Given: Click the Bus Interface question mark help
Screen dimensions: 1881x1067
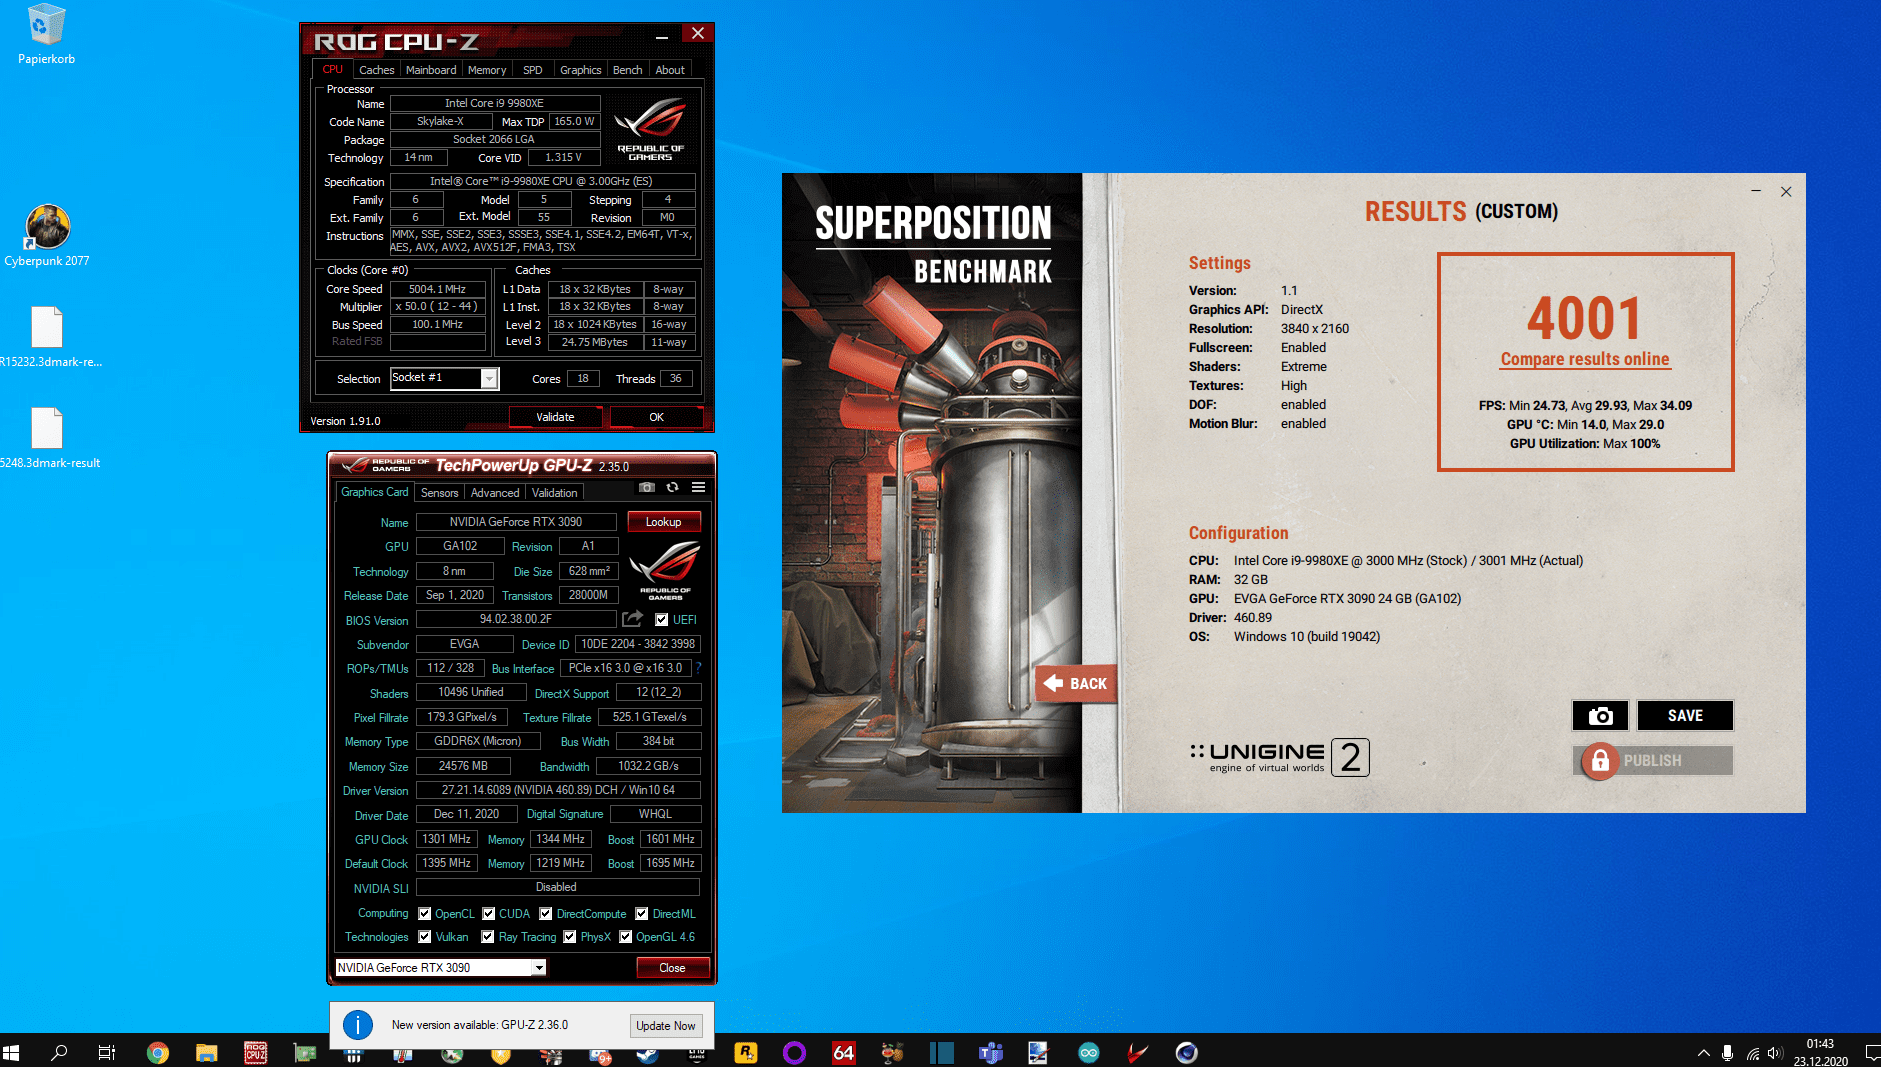Looking at the screenshot, I should click(699, 667).
